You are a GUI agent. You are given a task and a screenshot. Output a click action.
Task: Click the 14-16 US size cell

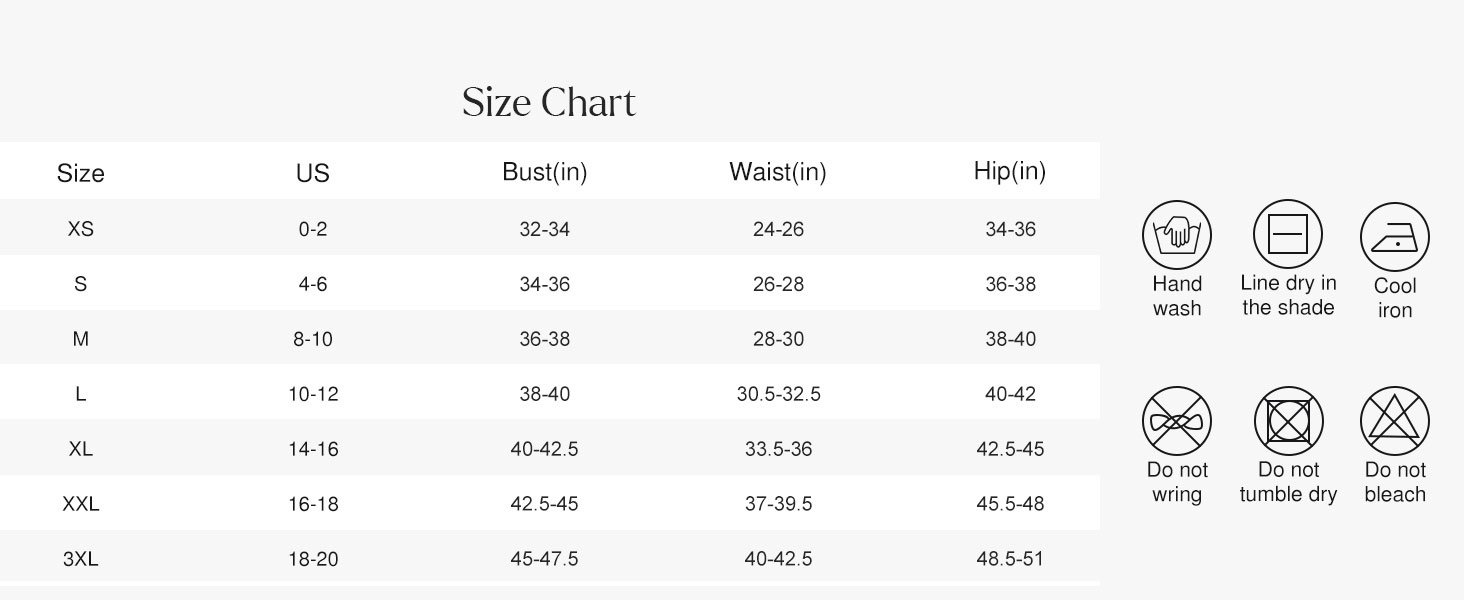pyautogui.click(x=313, y=449)
